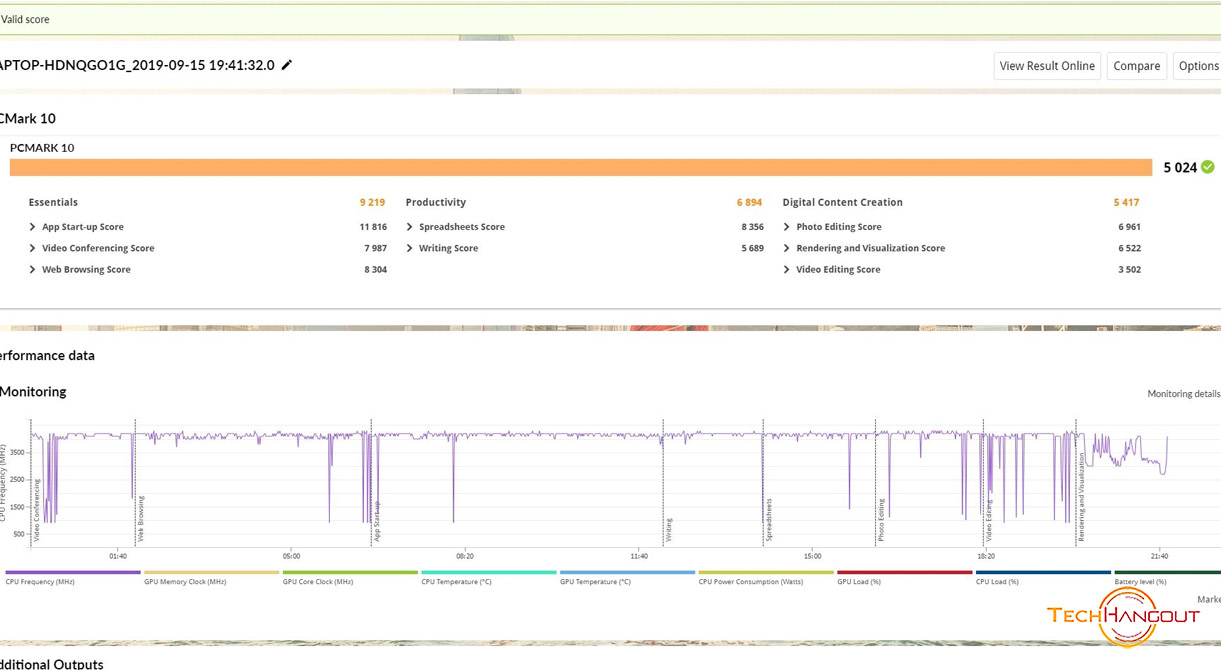1221x670 pixels.
Task: Show the CPU Temperature (°C) legend series
Action: tap(489, 578)
